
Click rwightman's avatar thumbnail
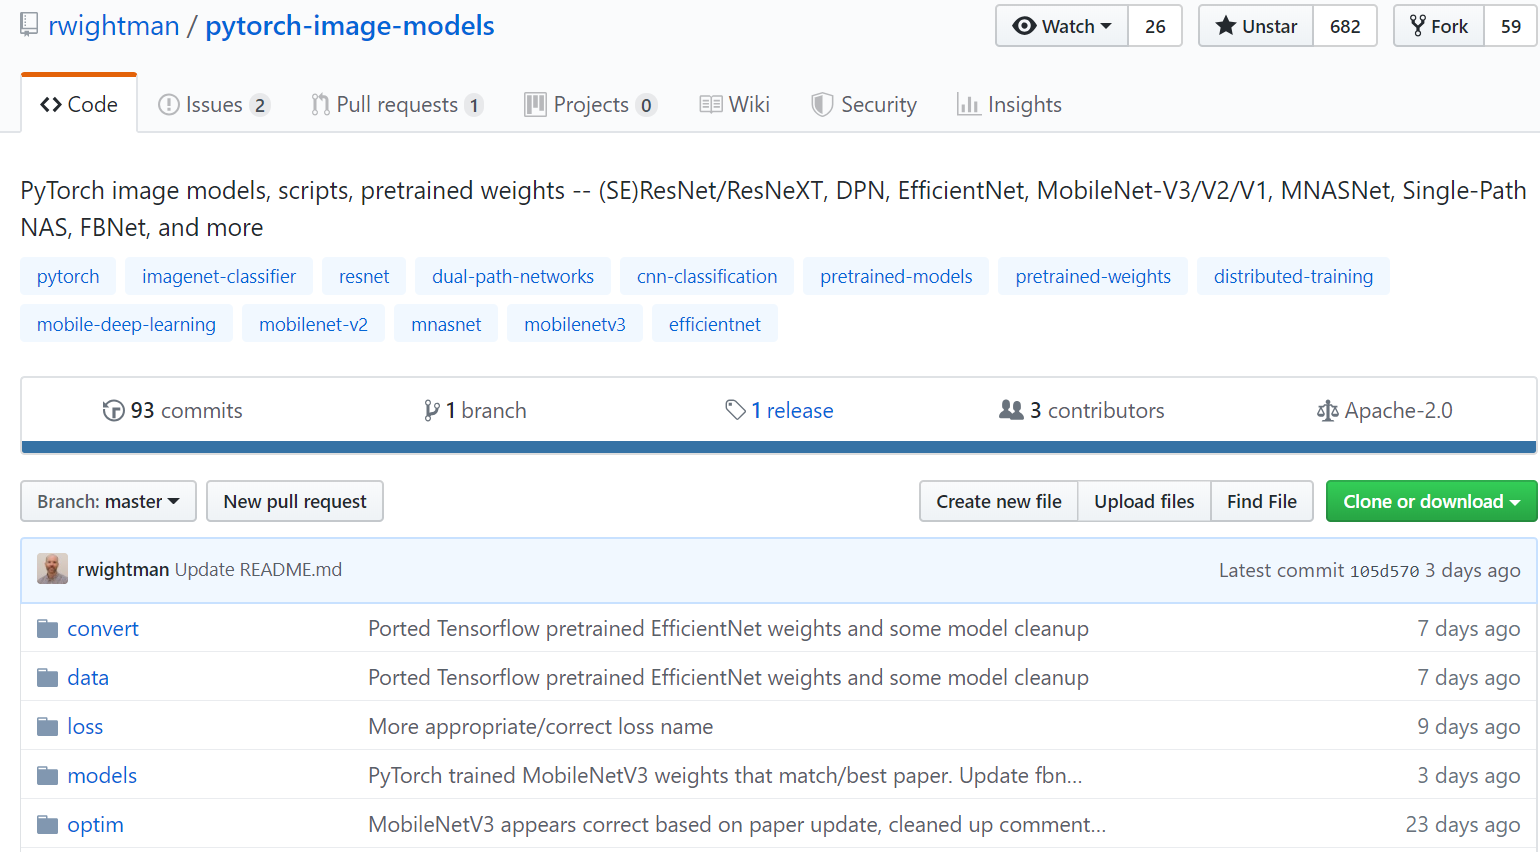pyautogui.click(x=52, y=569)
